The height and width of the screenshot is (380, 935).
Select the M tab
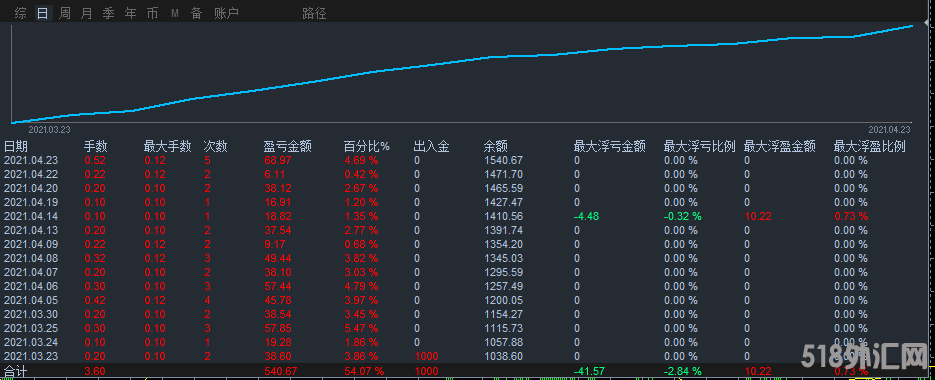coord(175,13)
